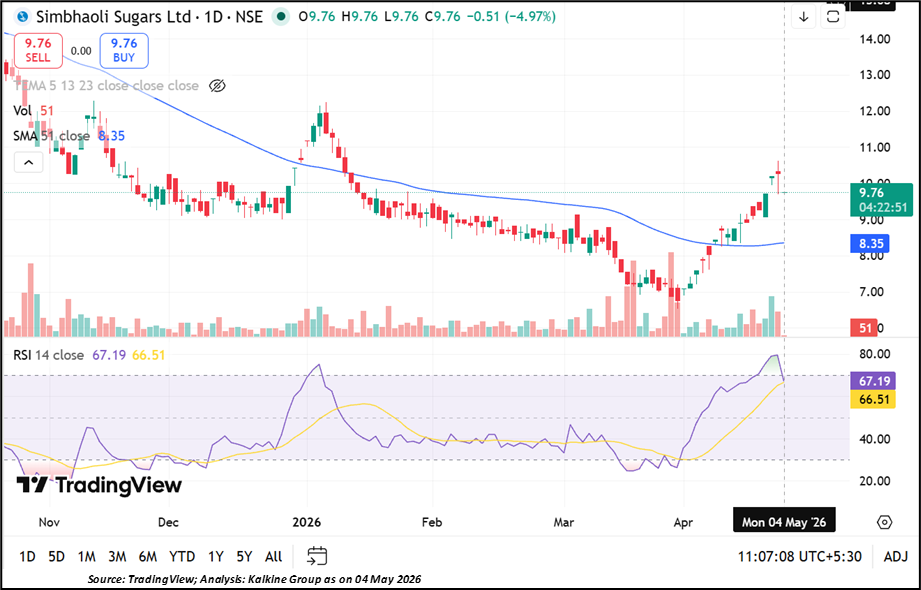Select the All time range
This screenshot has width=921, height=590.
(x=273, y=557)
